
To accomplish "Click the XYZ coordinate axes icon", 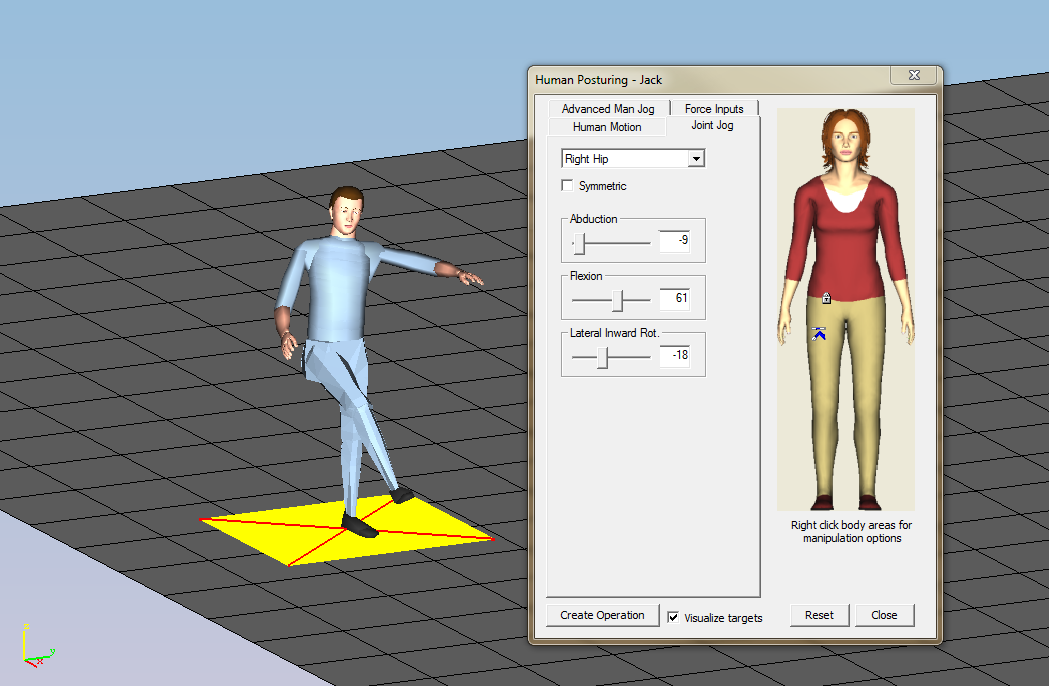I will pyautogui.click(x=37, y=647).
